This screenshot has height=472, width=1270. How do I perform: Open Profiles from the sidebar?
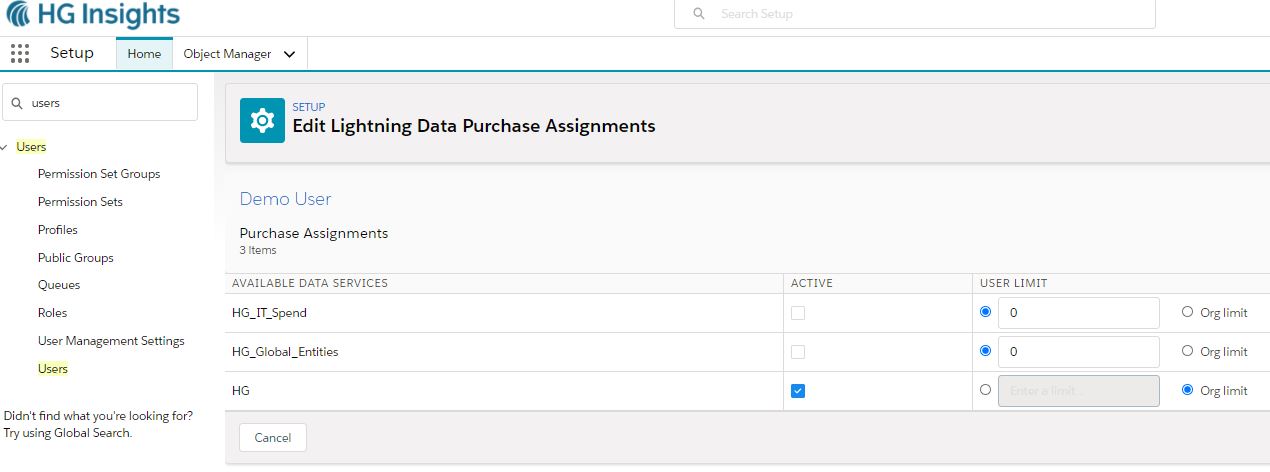point(57,230)
